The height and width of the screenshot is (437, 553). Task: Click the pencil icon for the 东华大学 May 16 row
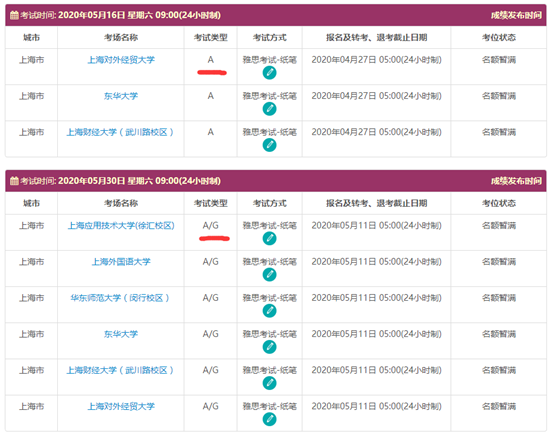click(269, 109)
